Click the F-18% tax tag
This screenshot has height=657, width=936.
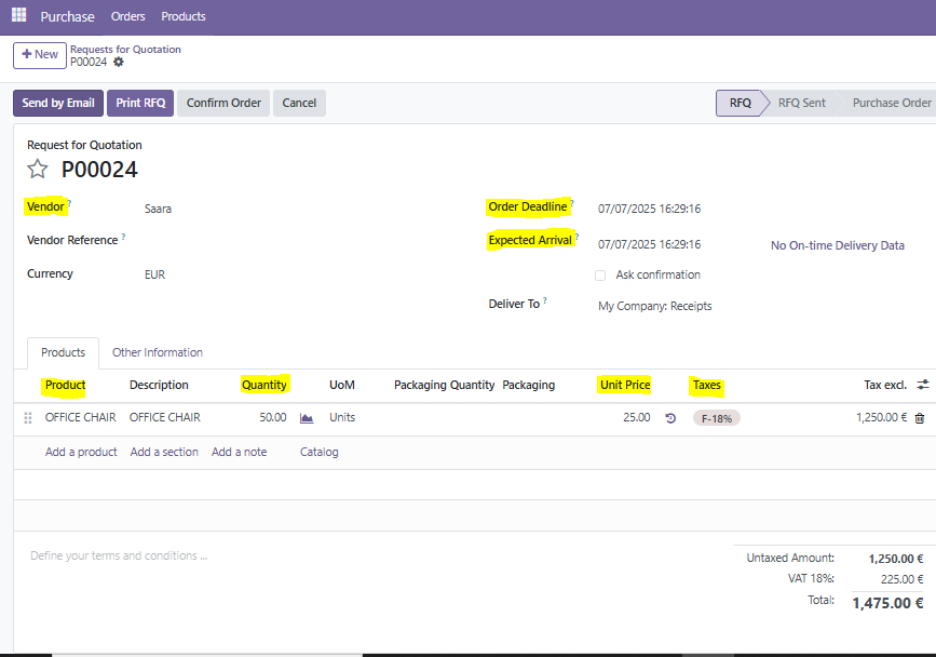point(716,418)
